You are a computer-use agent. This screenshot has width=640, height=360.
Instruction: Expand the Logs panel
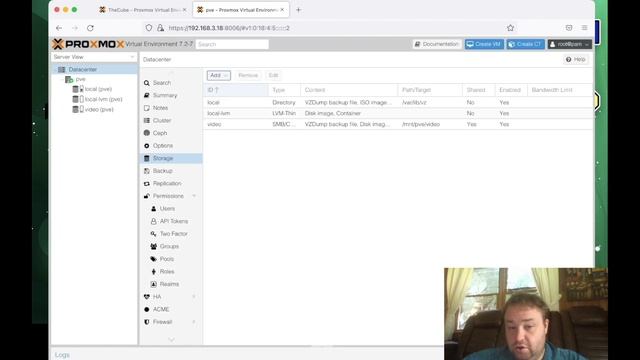pos(62,355)
